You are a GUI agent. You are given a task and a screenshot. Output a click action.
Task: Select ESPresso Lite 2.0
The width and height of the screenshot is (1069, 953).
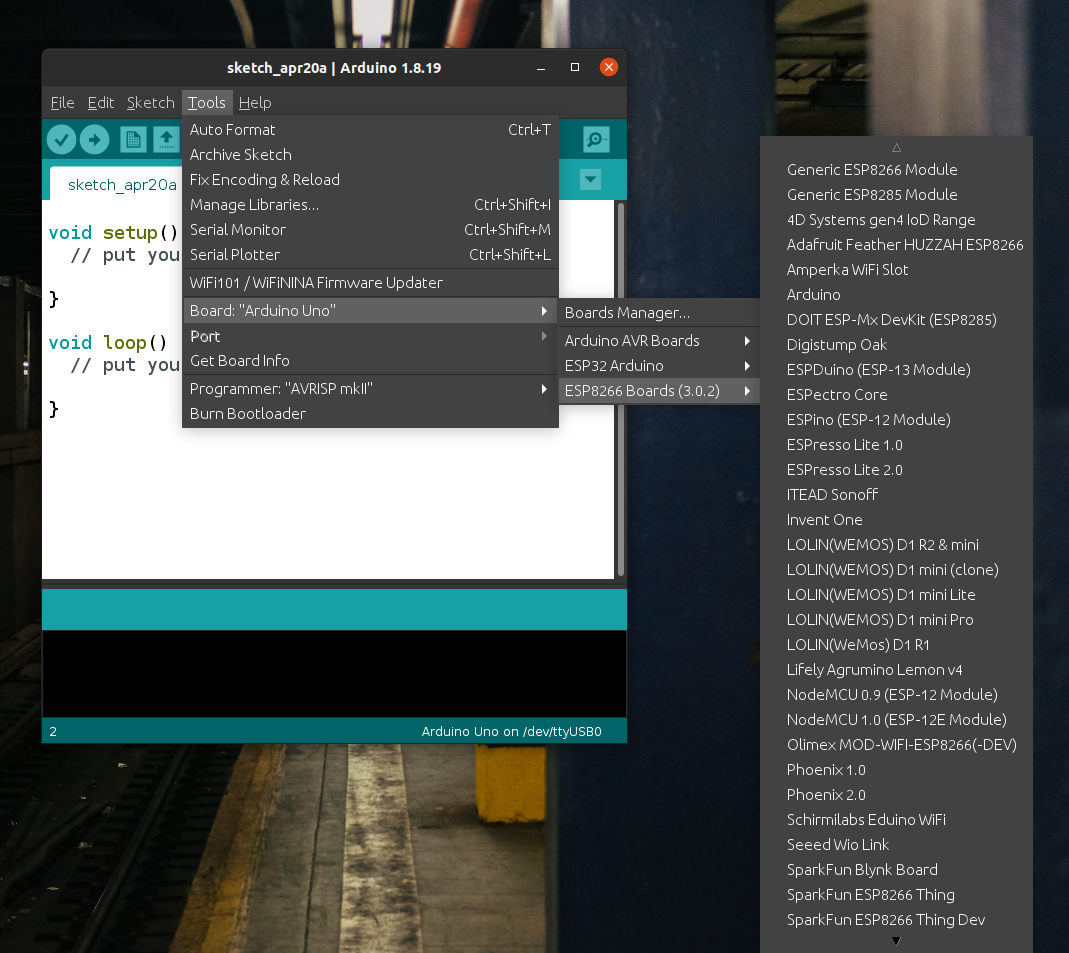897,470
